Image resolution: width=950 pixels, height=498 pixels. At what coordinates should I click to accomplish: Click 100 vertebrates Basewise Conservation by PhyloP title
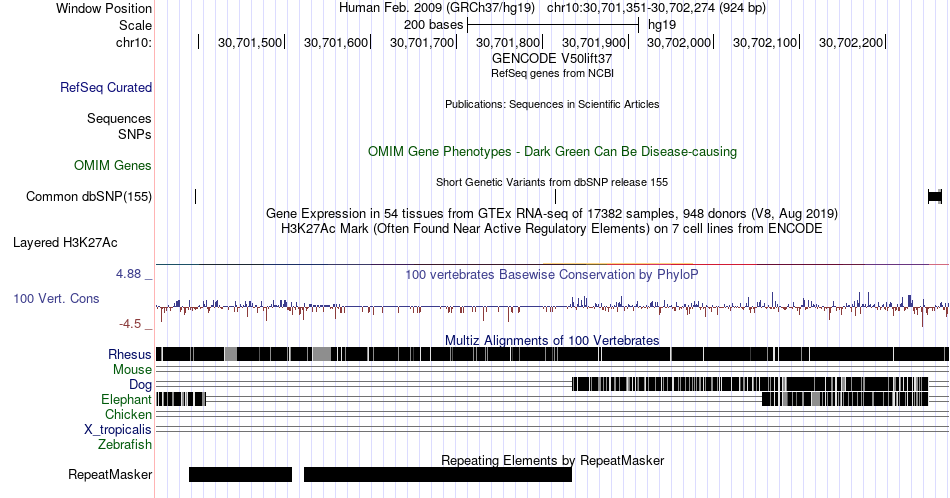552,274
